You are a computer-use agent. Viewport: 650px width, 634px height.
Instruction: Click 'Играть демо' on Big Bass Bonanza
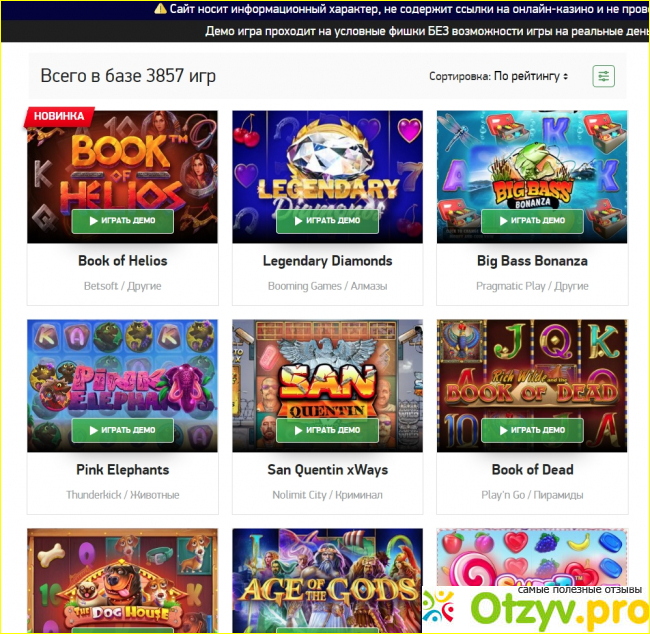(x=532, y=221)
